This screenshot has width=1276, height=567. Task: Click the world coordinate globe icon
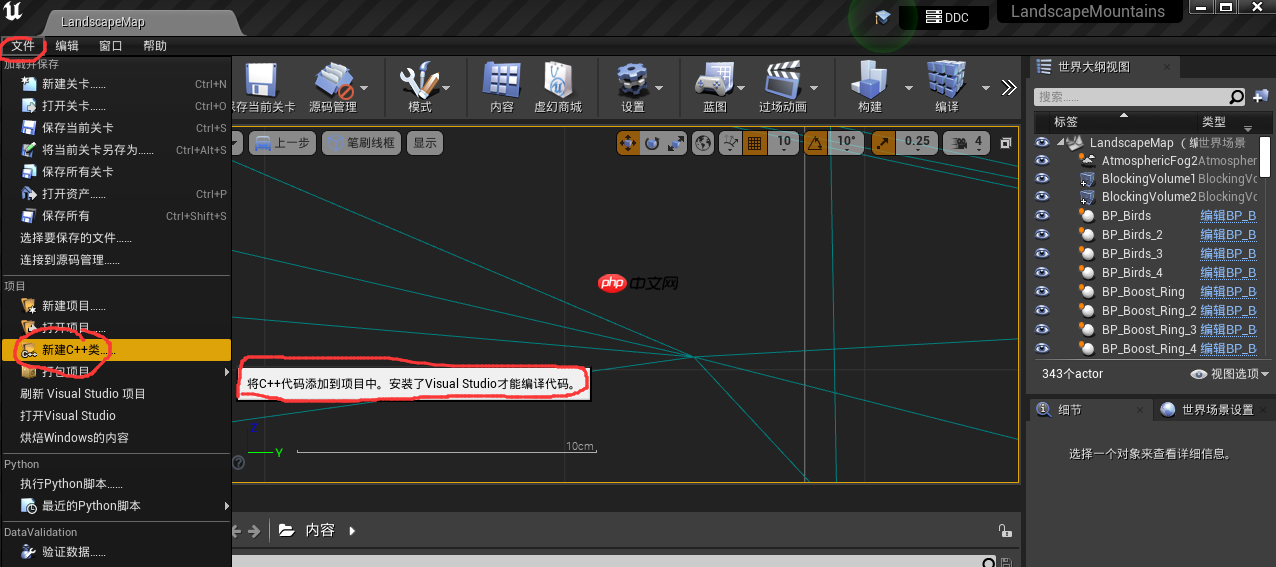pyautogui.click(x=704, y=143)
